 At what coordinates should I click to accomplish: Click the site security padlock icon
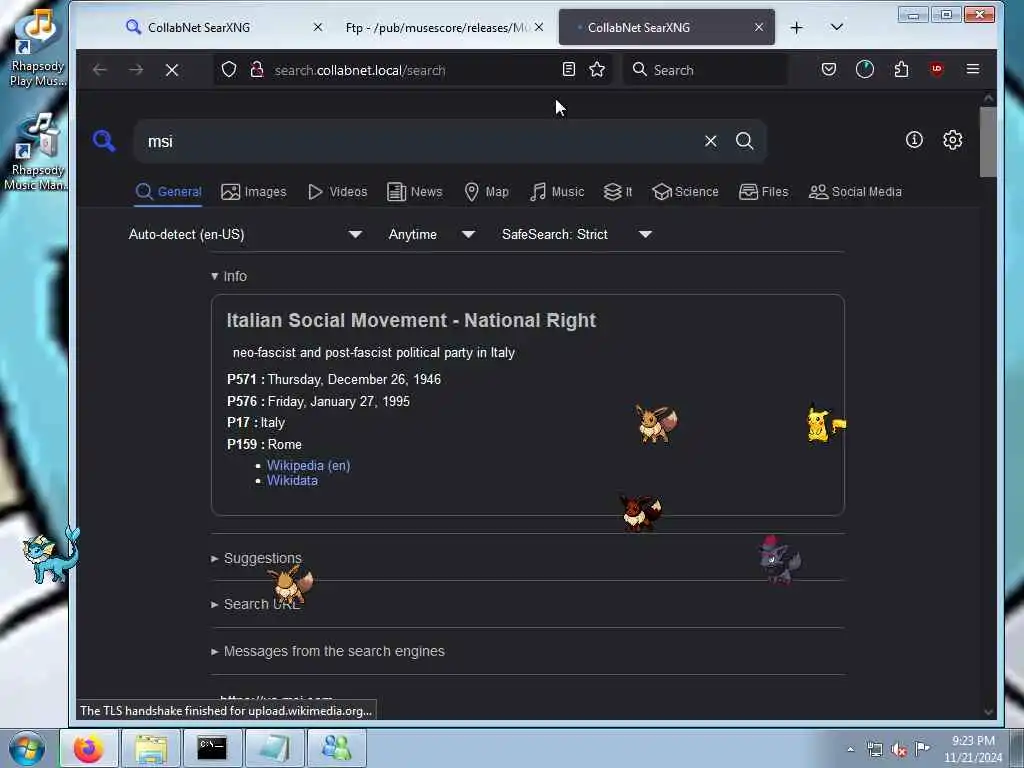257,70
